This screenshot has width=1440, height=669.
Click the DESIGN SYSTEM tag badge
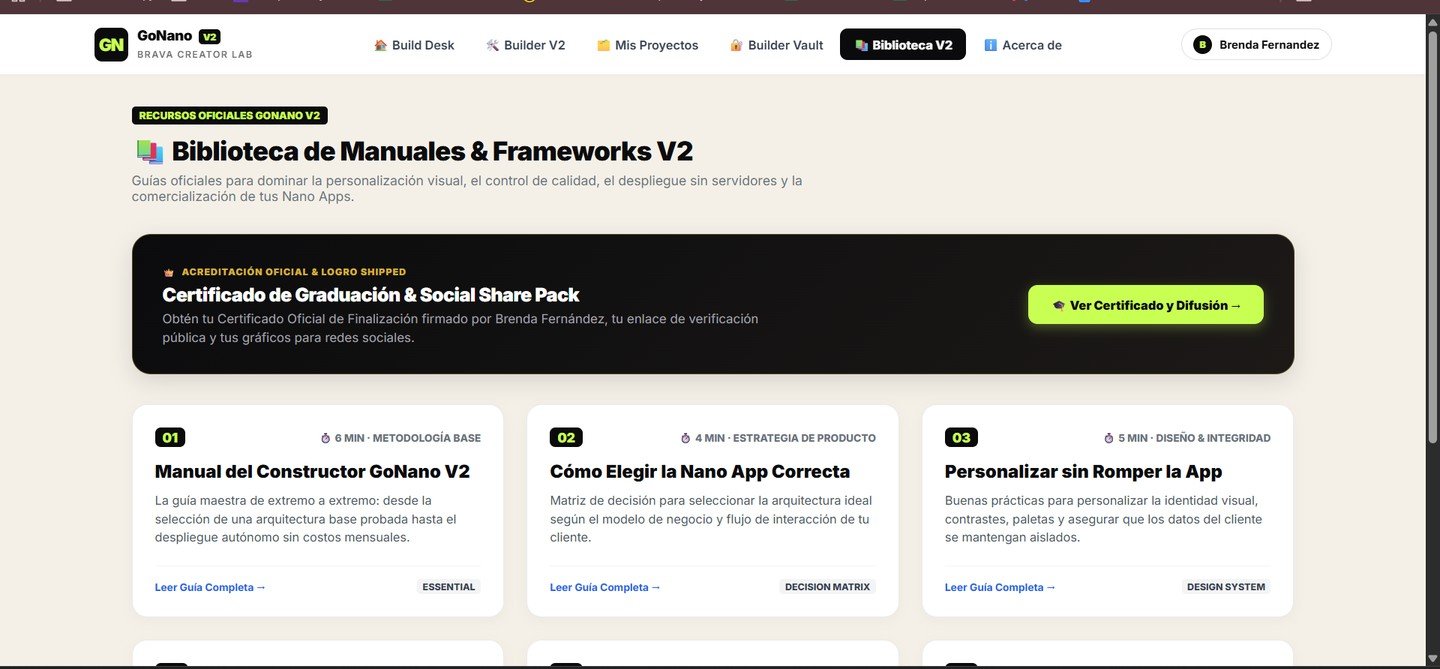[x=1226, y=587]
